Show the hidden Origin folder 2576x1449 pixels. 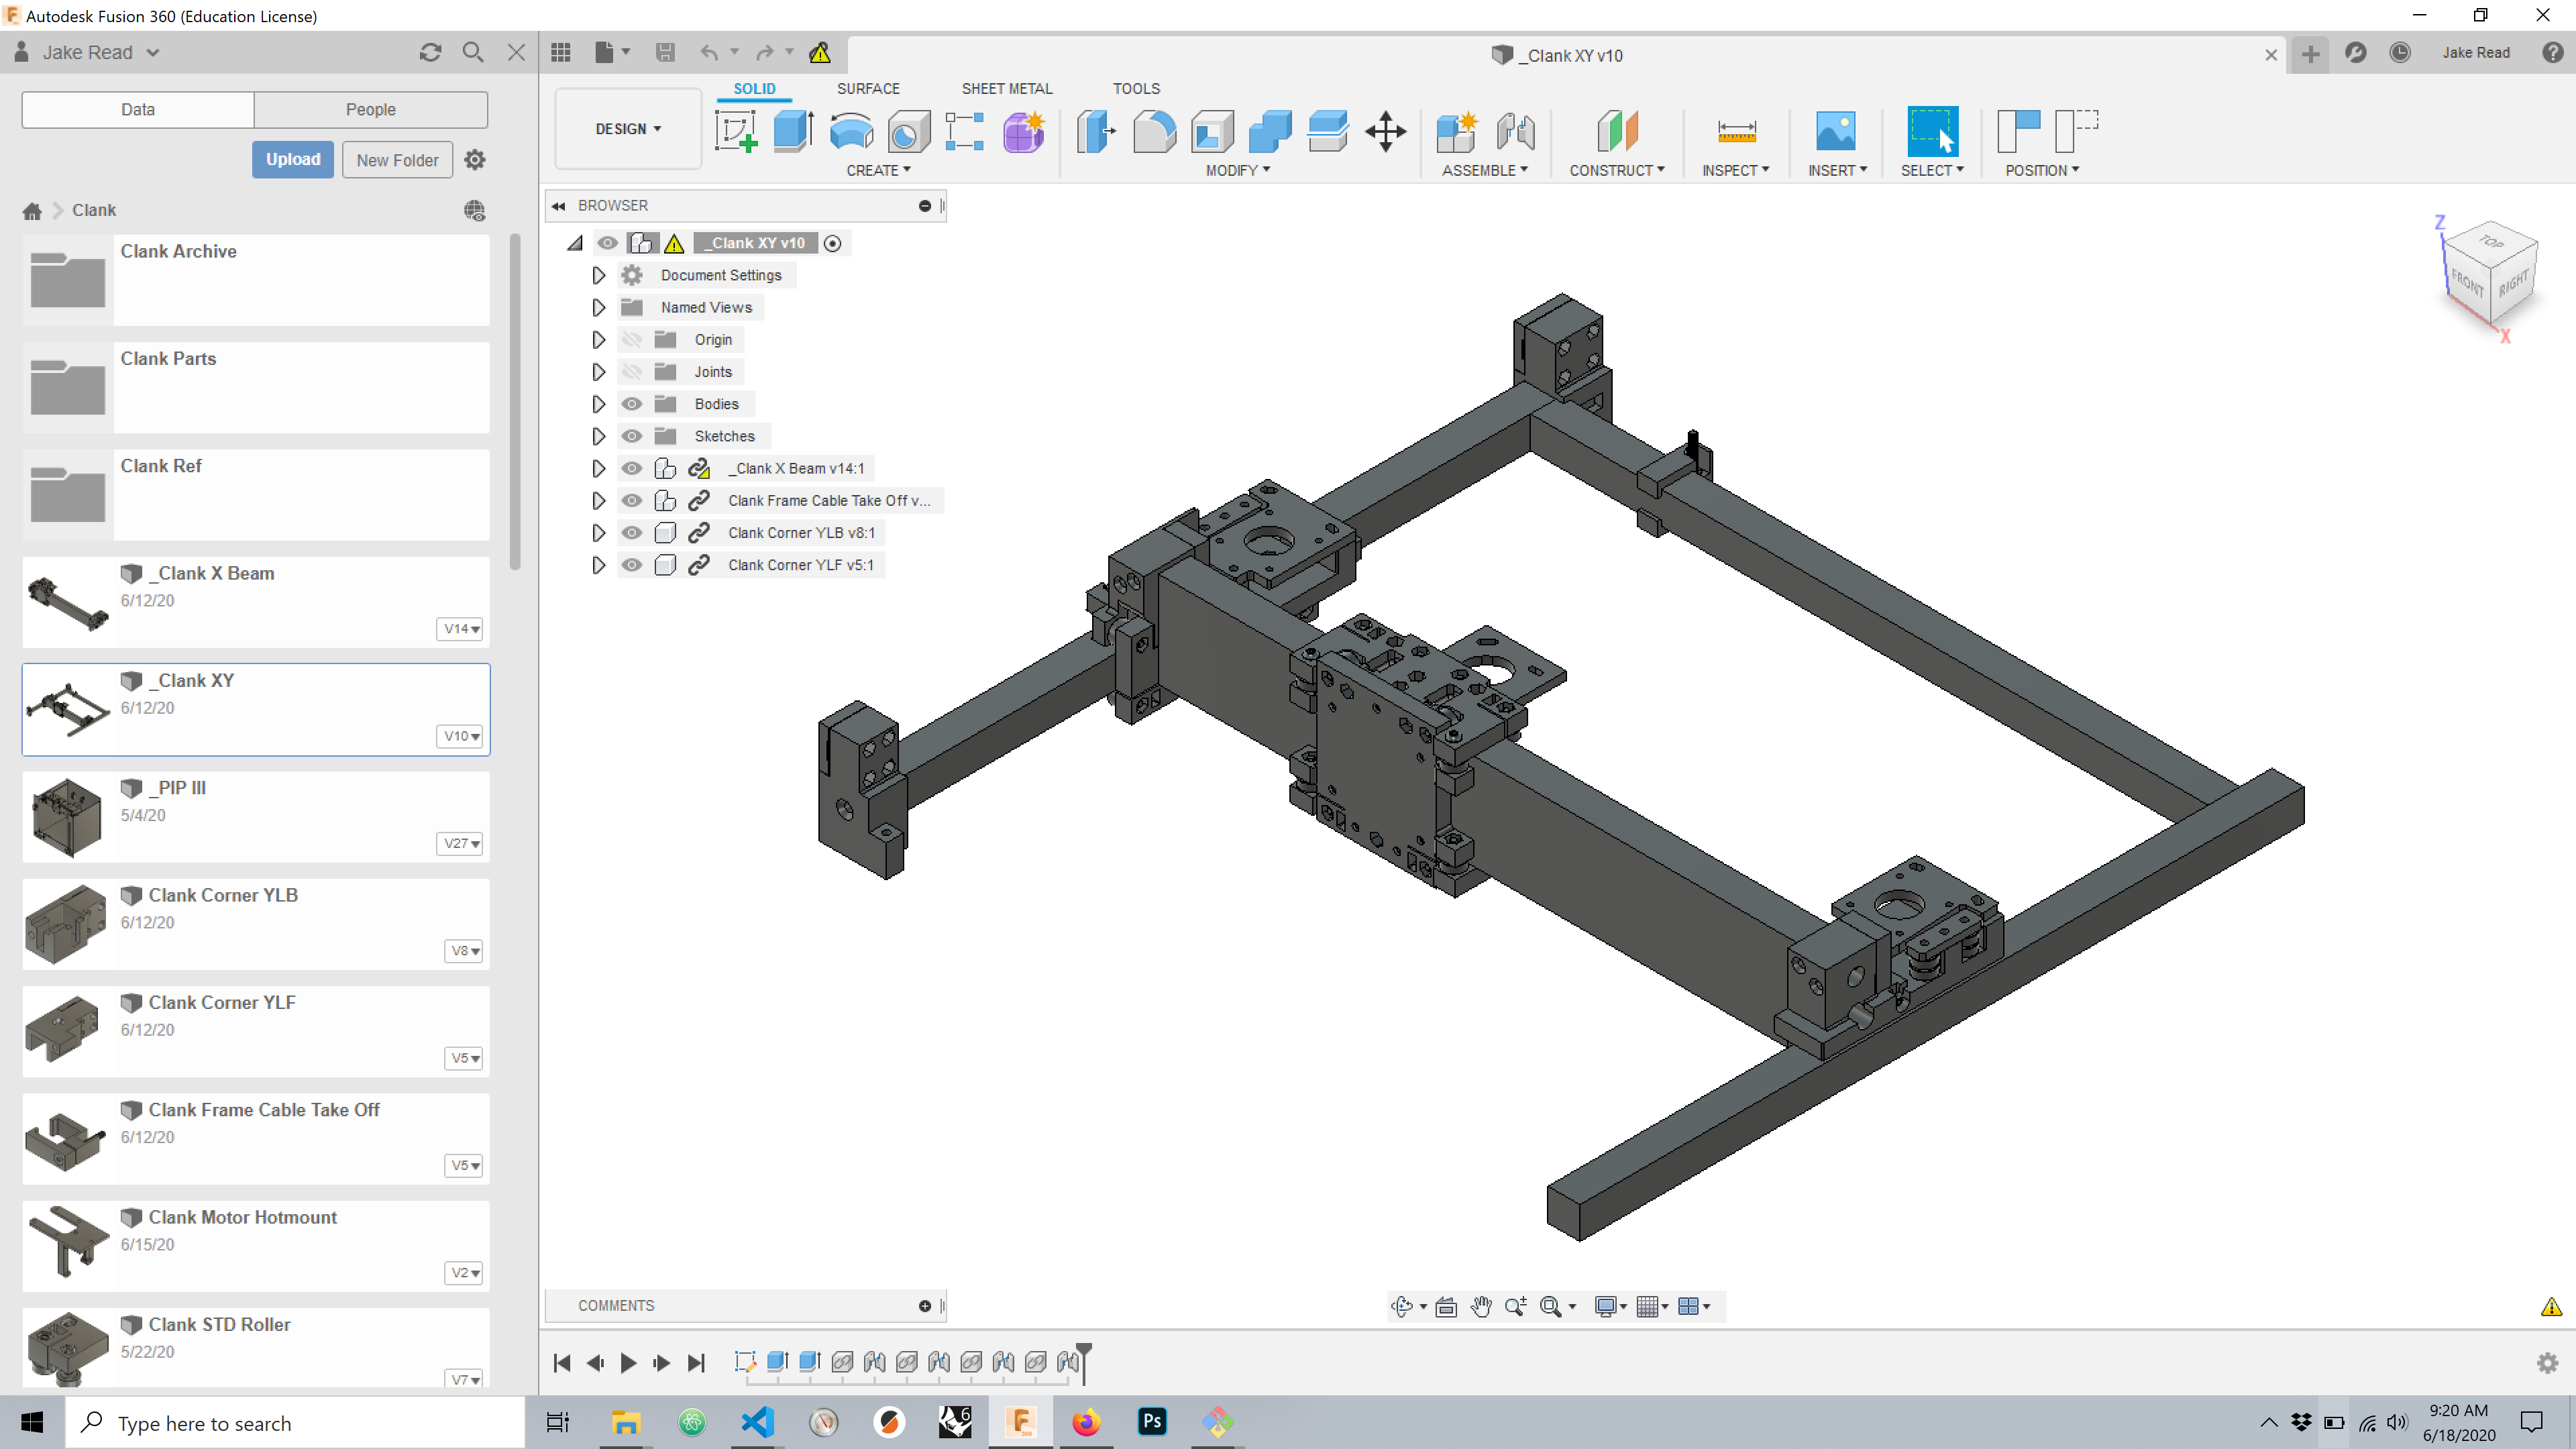click(x=632, y=340)
